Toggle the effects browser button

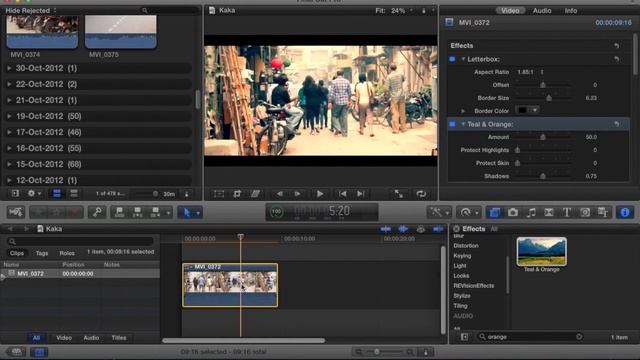coord(494,212)
